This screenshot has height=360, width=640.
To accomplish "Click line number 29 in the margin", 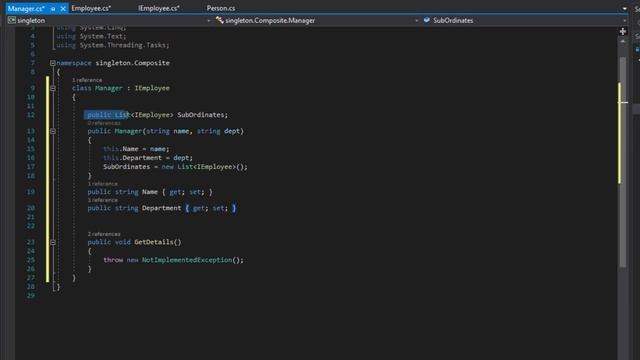I will [31, 296].
